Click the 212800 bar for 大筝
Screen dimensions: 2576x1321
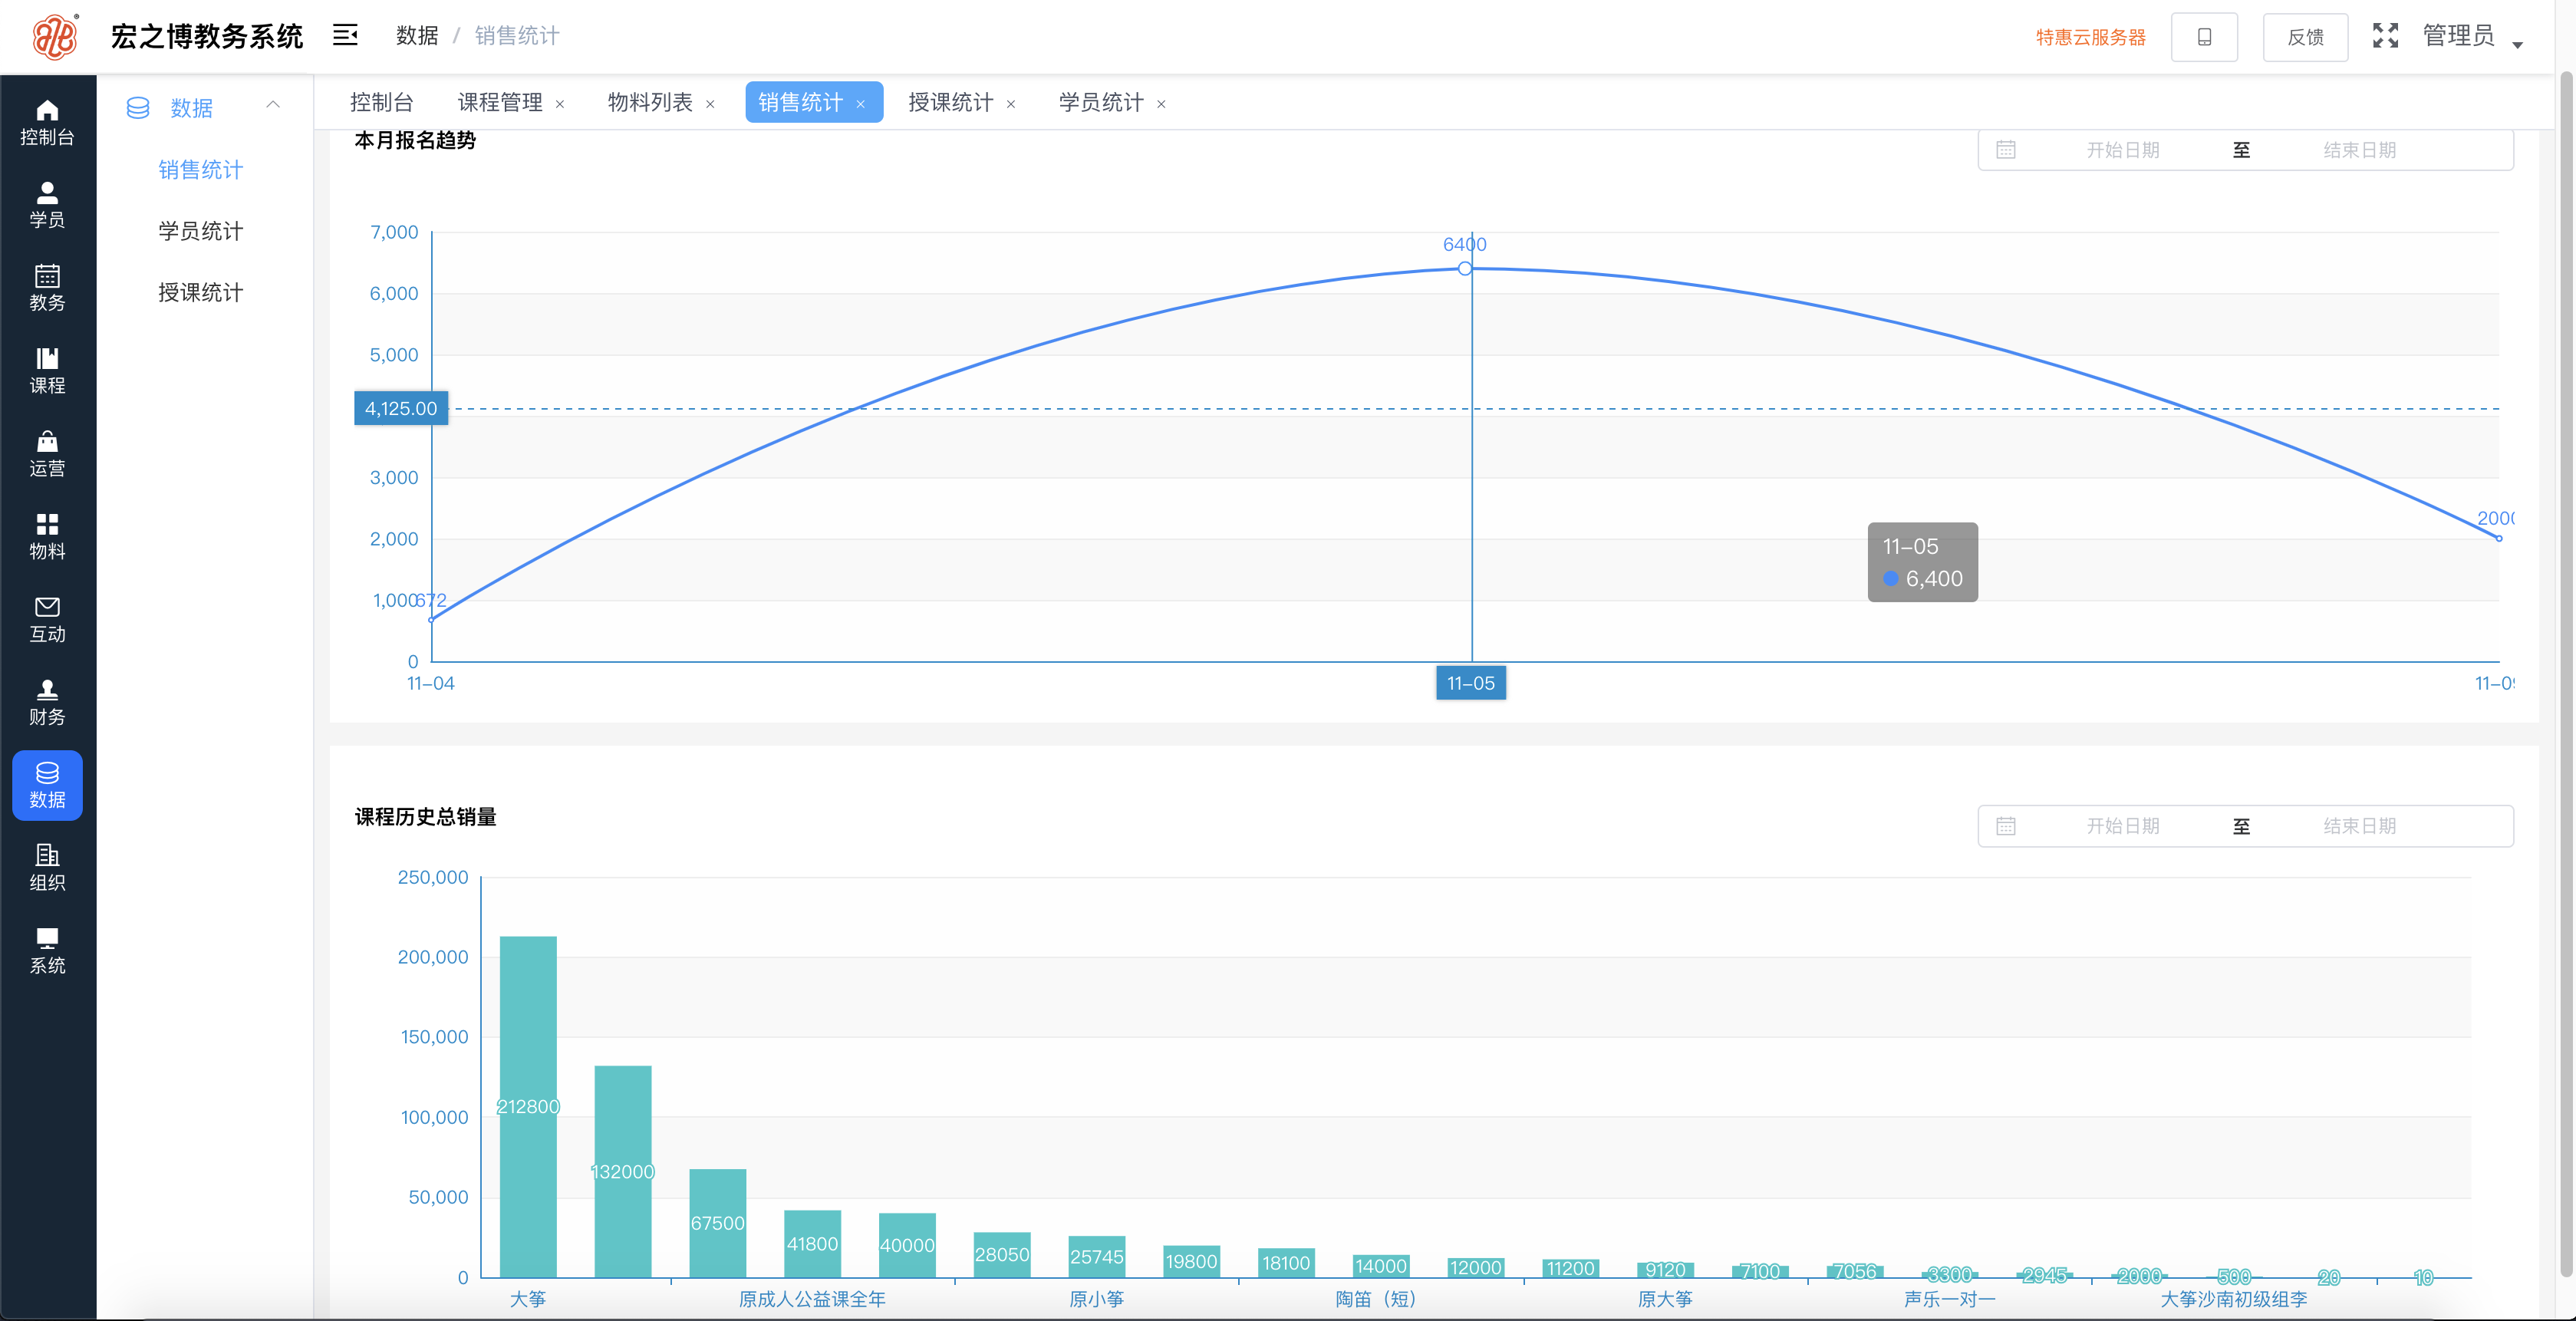(528, 1107)
